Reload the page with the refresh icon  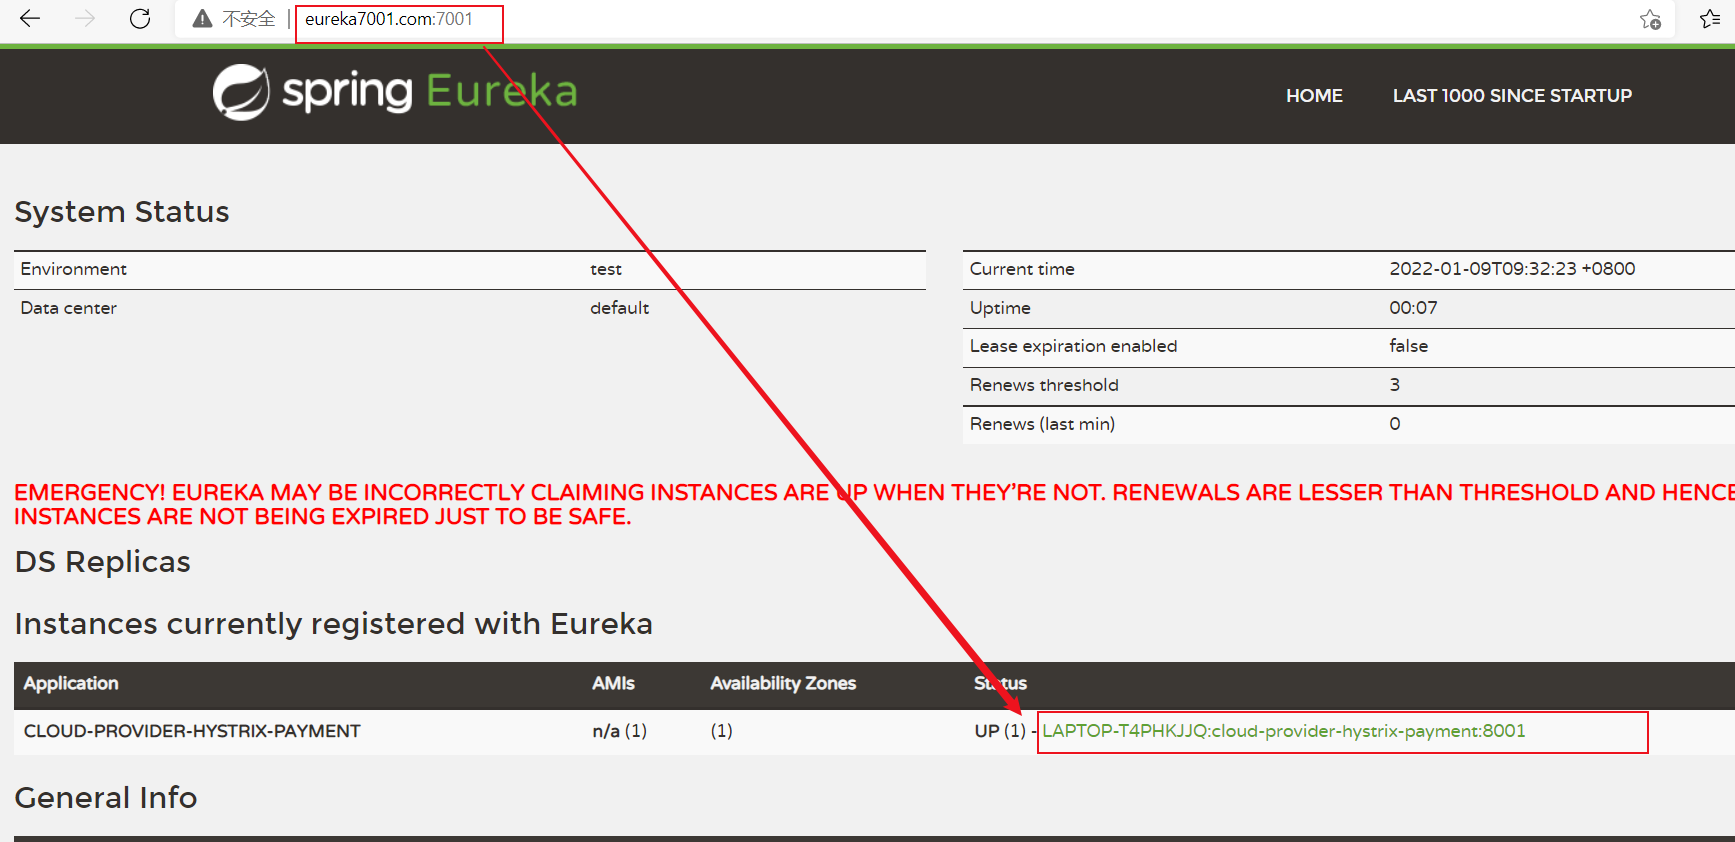[140, 19]
